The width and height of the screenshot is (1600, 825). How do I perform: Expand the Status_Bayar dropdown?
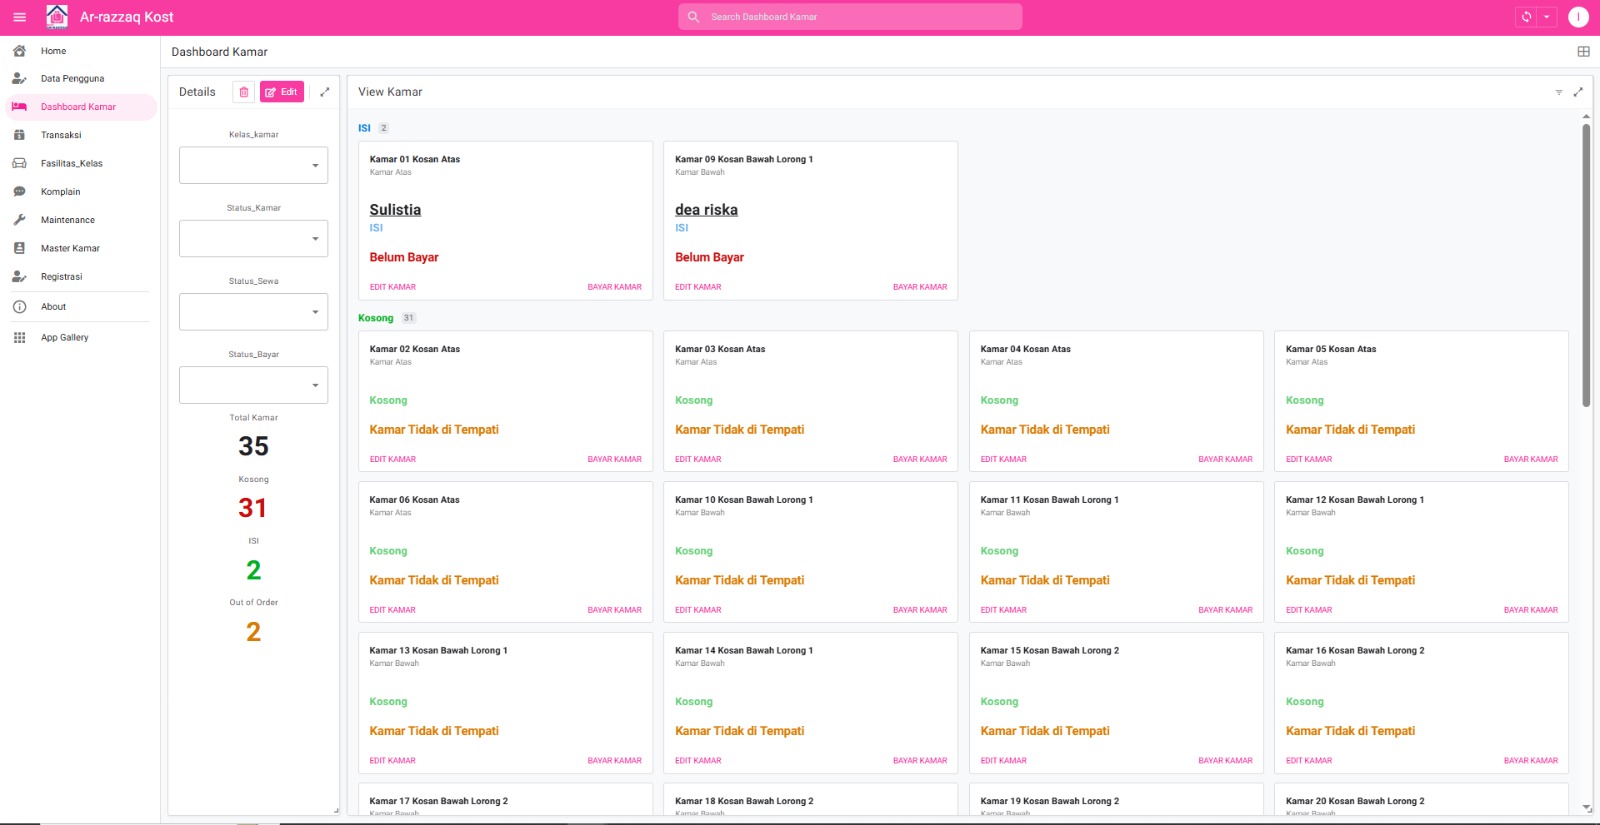coord(253,385)
